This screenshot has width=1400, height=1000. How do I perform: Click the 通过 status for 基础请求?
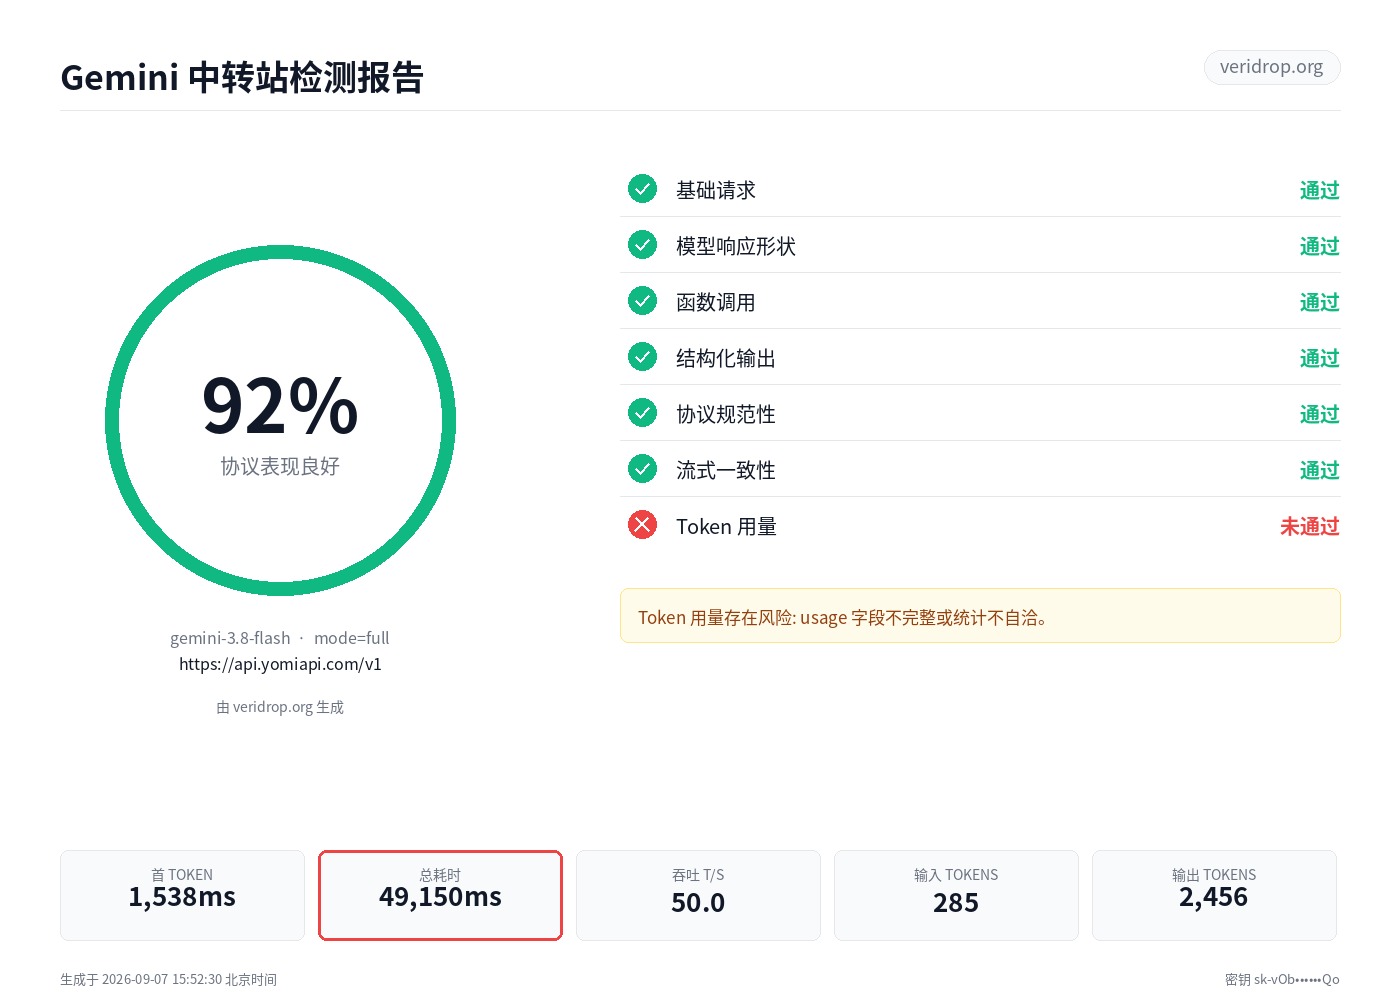[x=1319, y=190]
